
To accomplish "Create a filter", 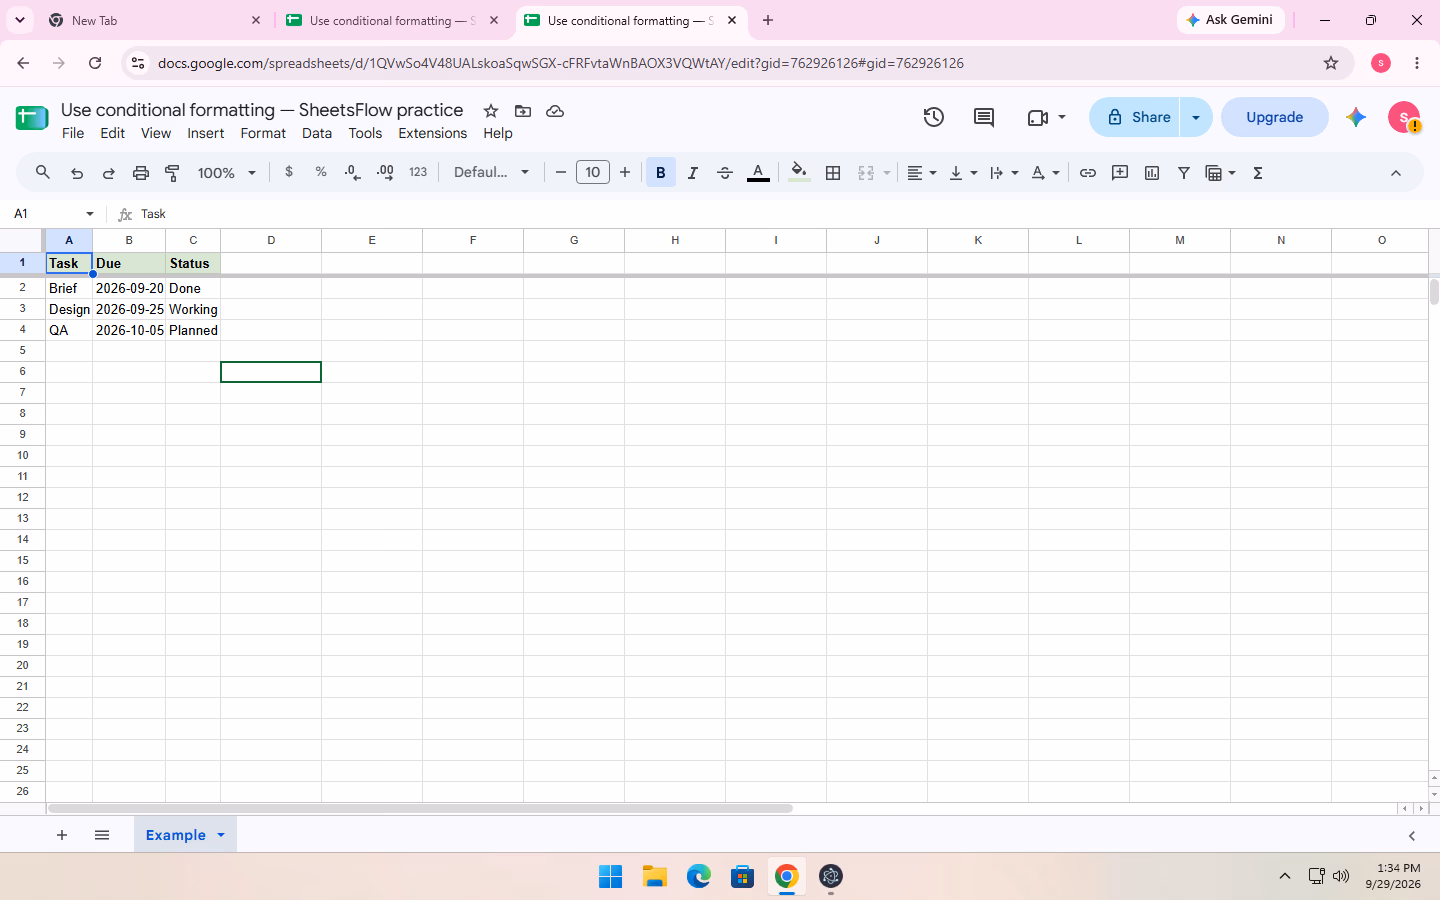I will click(x=1184, y=173).
